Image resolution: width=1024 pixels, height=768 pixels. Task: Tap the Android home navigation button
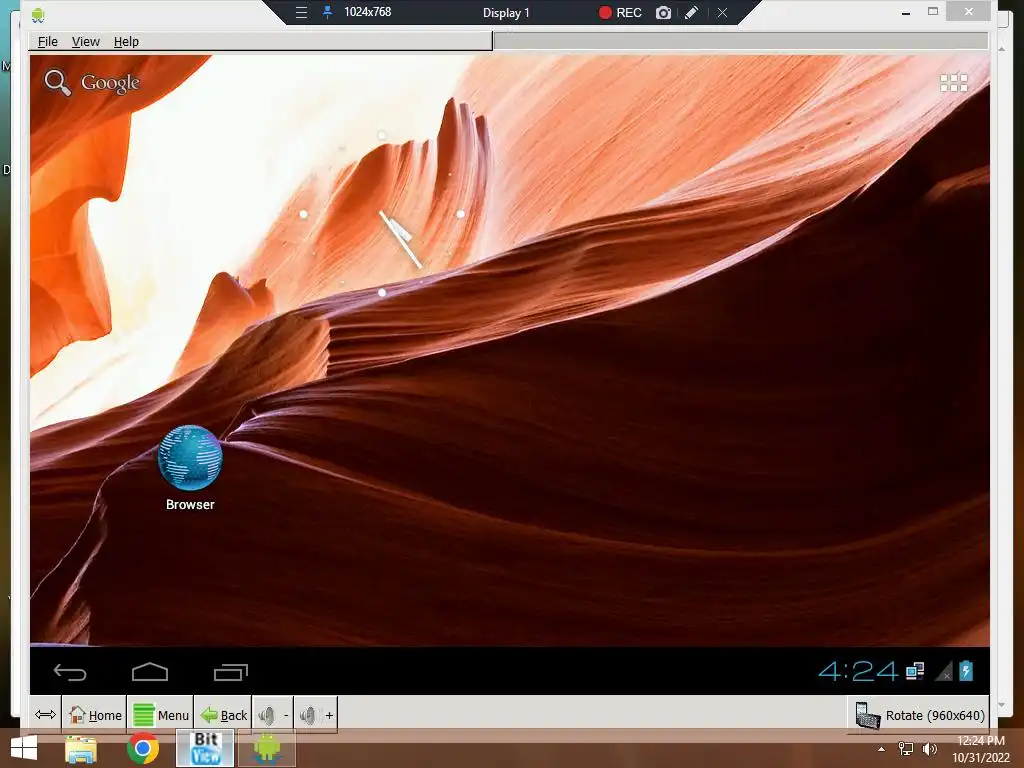150,671
